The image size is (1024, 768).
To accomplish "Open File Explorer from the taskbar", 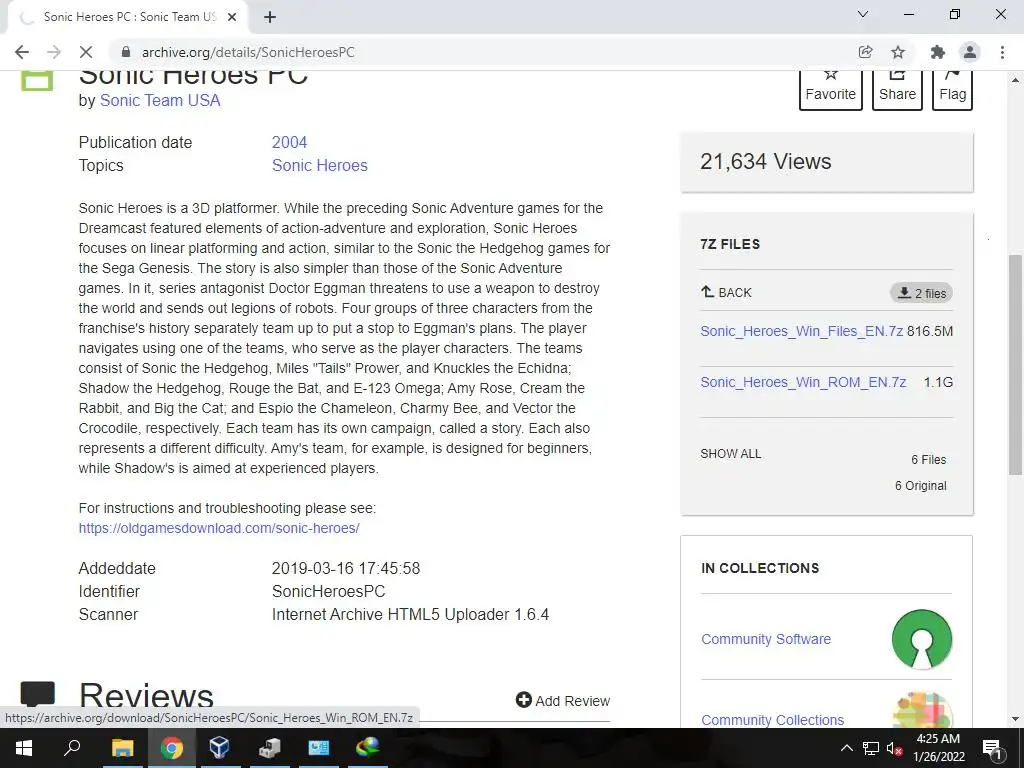I will (122, 748).
